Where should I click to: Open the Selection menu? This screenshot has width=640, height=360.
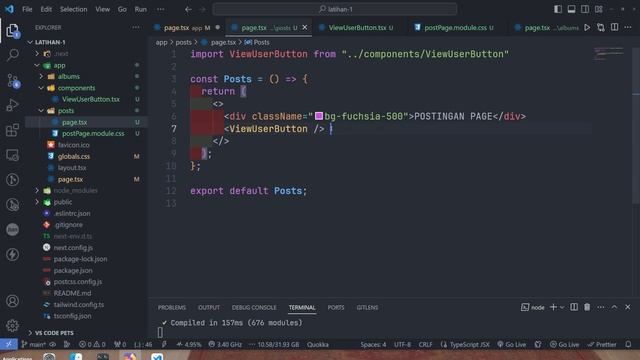(73, 9)
